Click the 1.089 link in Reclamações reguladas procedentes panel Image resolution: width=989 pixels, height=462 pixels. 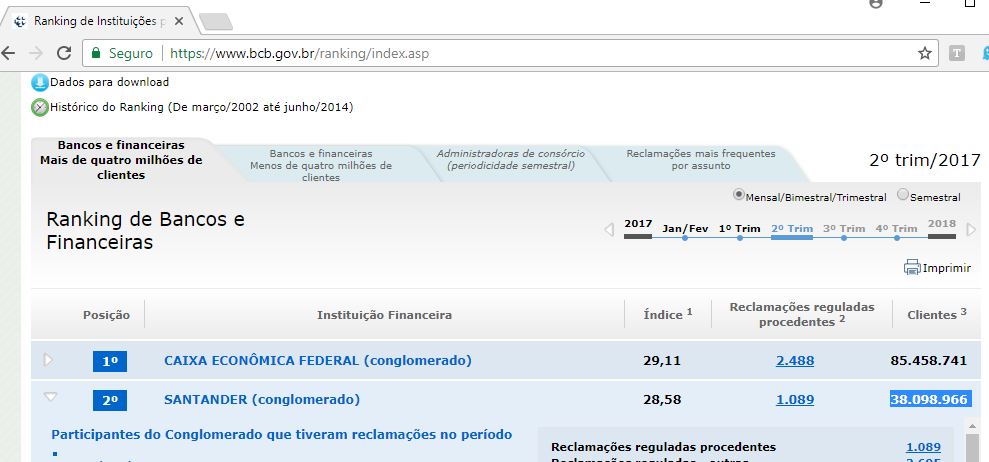pos(923,447)
